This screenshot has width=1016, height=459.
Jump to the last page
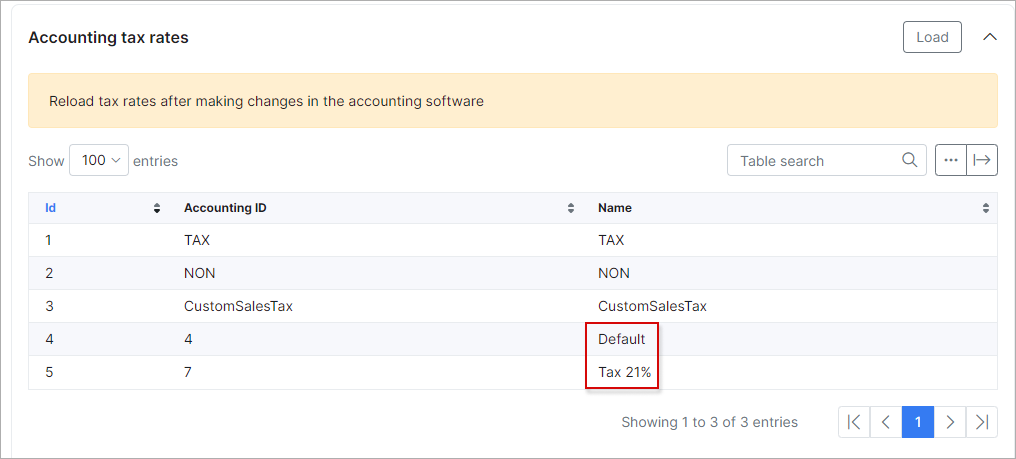click(x=982, y=422)
